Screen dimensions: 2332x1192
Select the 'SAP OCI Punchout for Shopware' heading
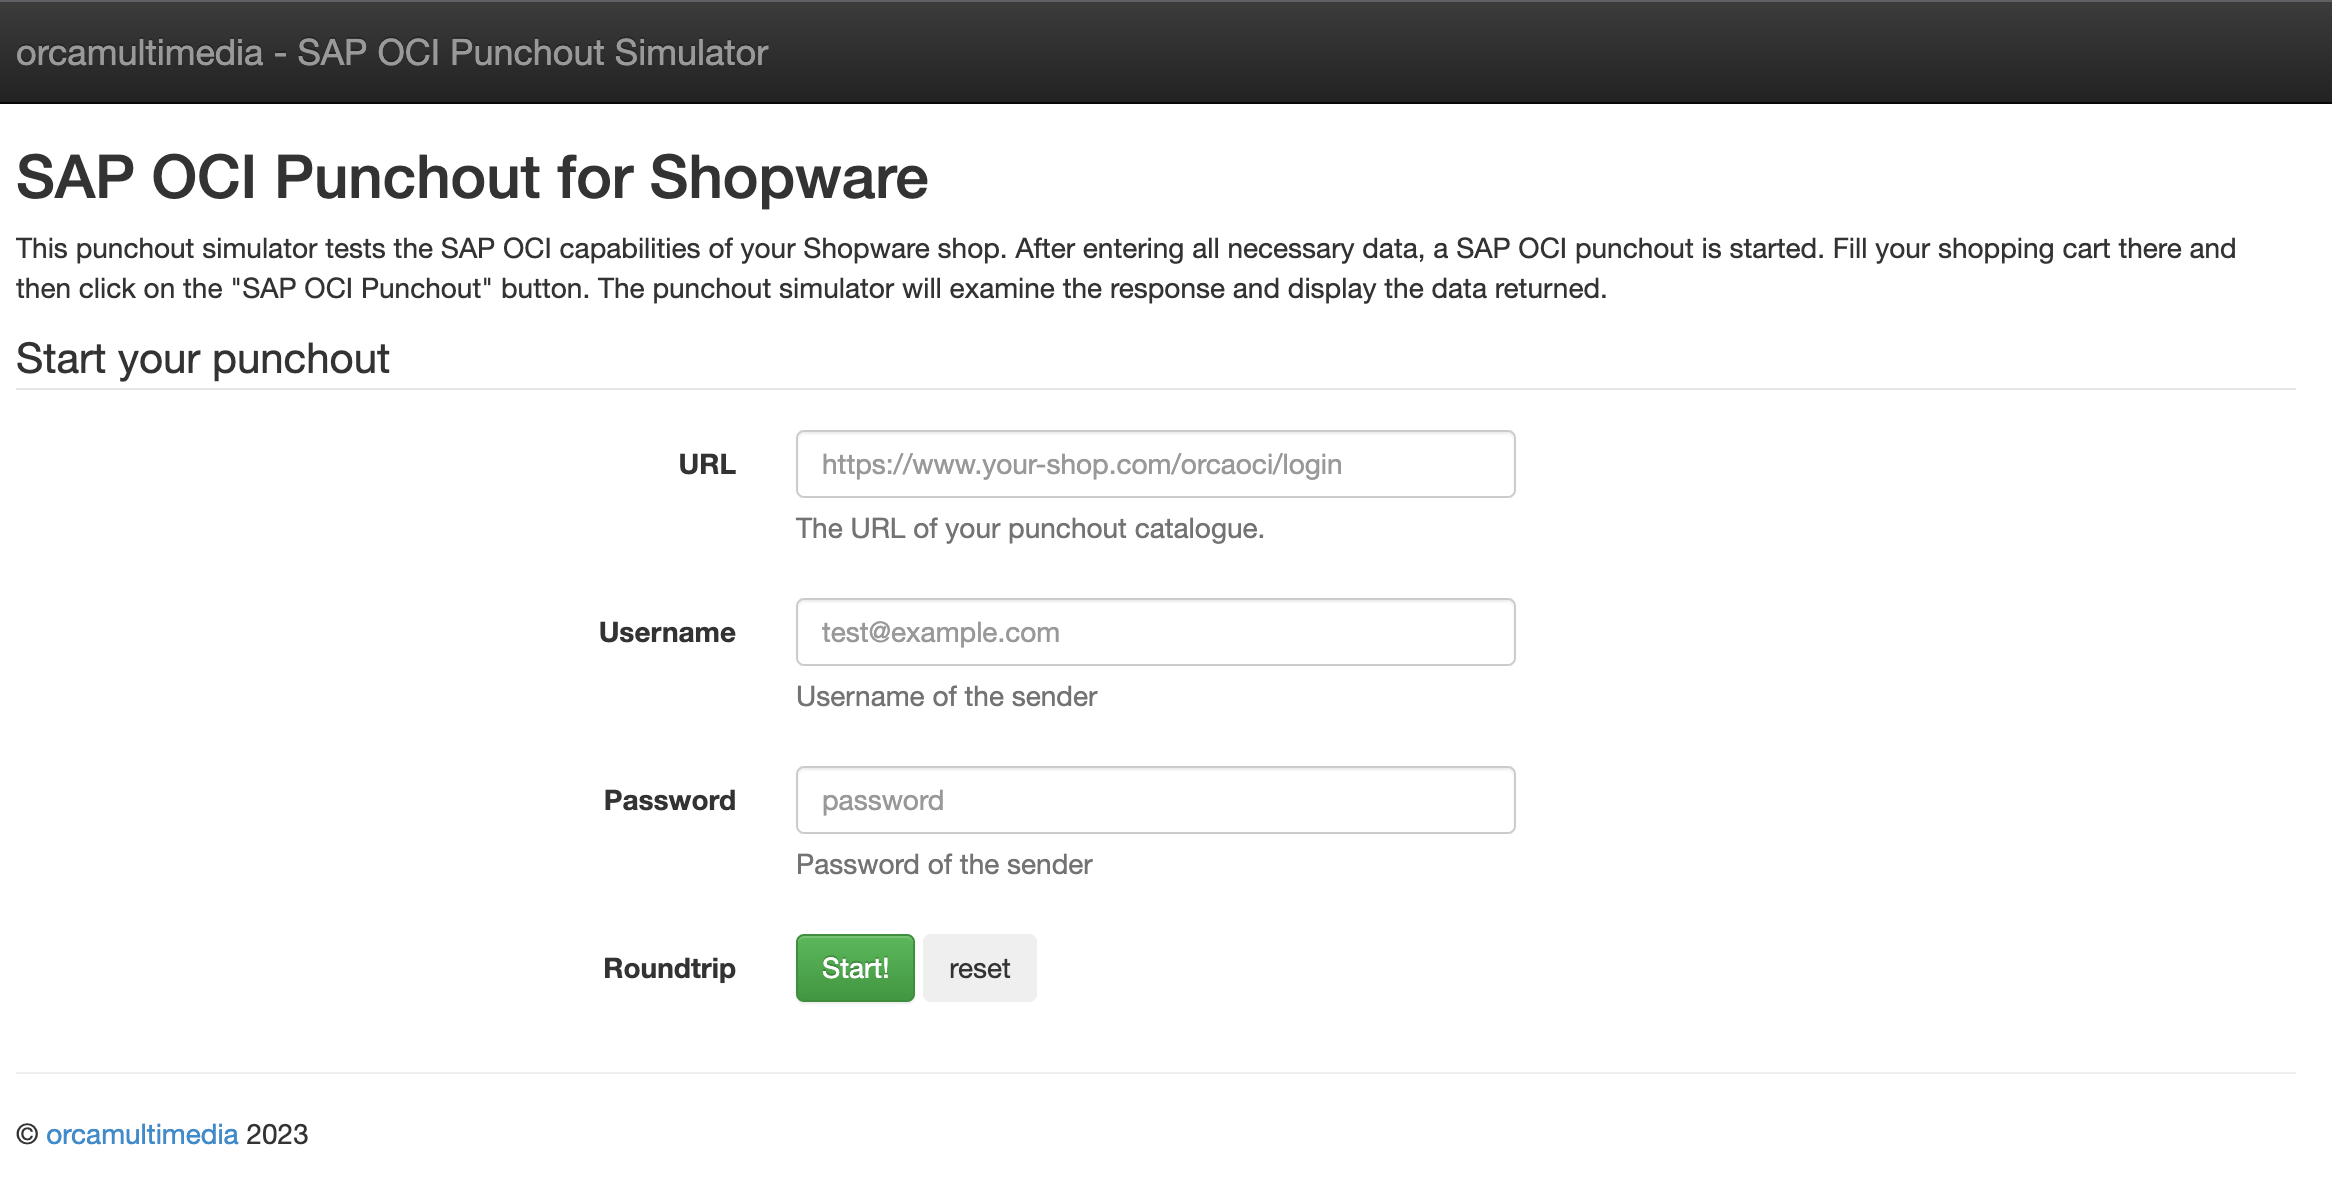point(472,177)
